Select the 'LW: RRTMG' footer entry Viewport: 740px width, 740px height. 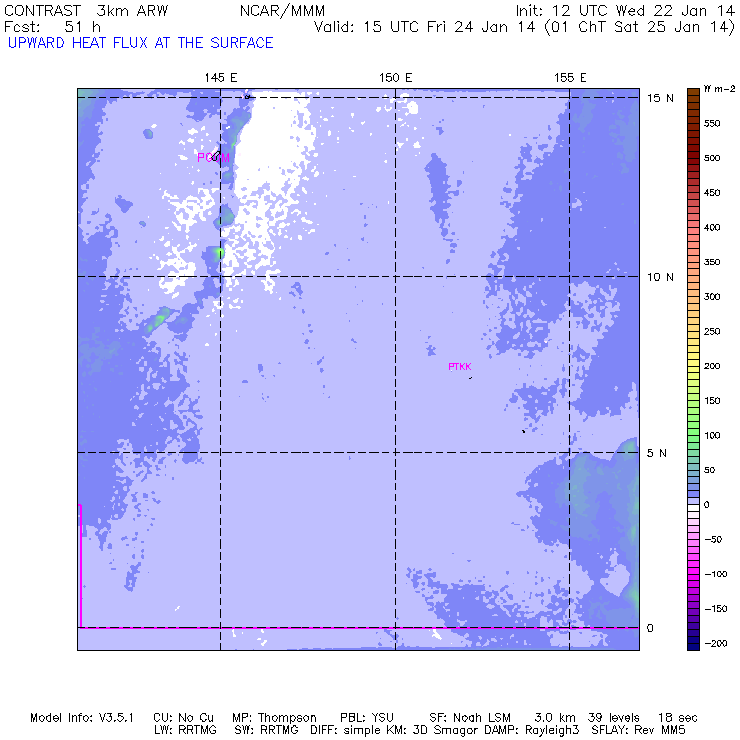(185, 730)
